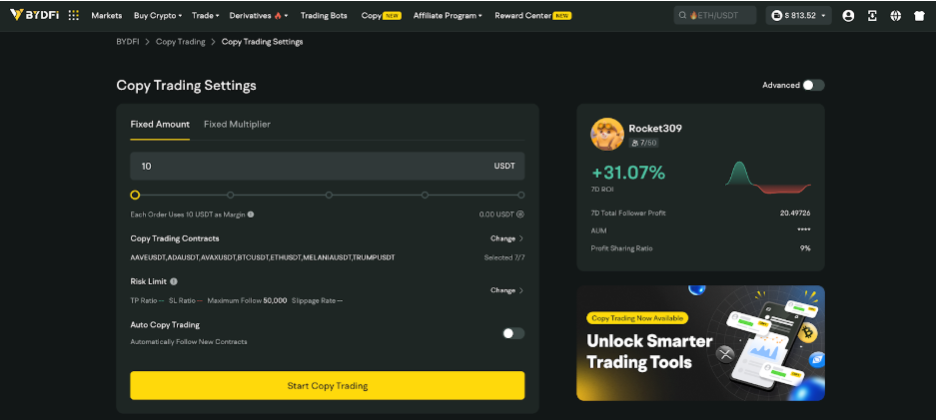Select the Fixed Amount tab
The image size is (936, 420).
tap(160, 124)
